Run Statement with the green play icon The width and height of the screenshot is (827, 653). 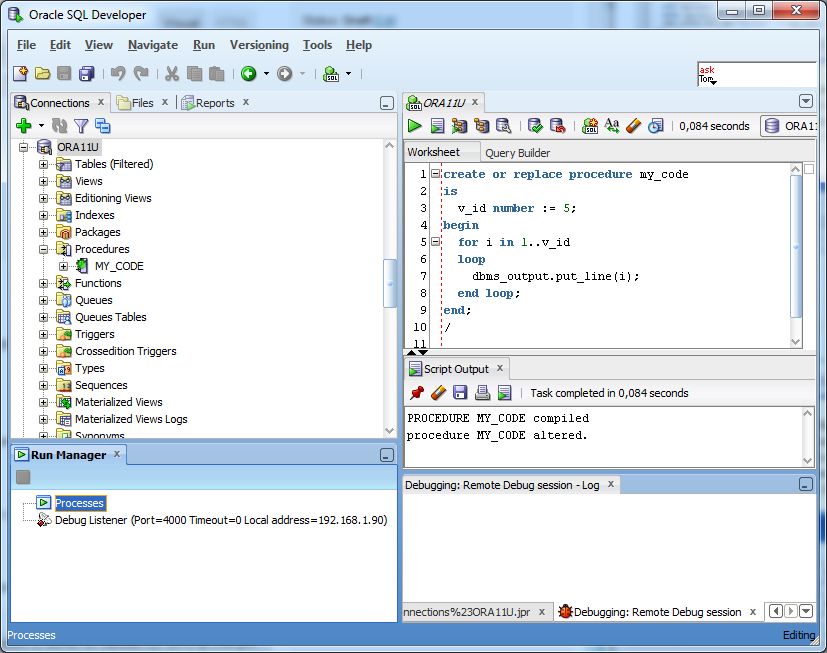(x=415, y=126)
